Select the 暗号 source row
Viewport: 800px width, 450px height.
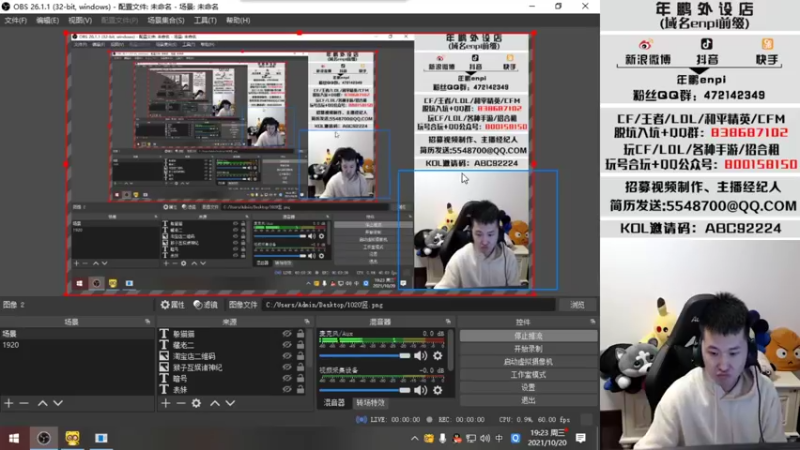[x=232, y=379]
